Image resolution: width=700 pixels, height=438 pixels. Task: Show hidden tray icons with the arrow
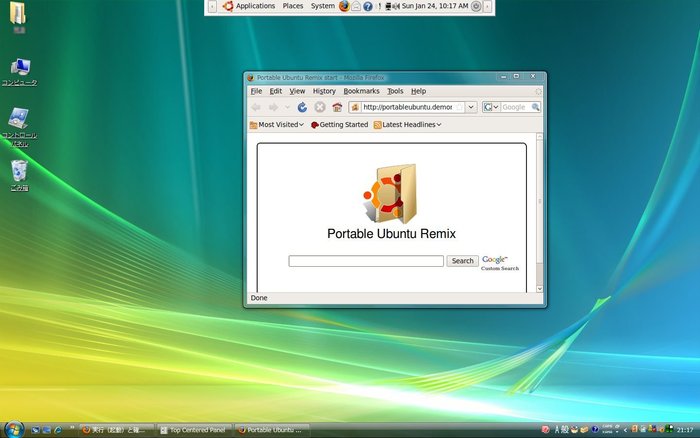(625, 430)
